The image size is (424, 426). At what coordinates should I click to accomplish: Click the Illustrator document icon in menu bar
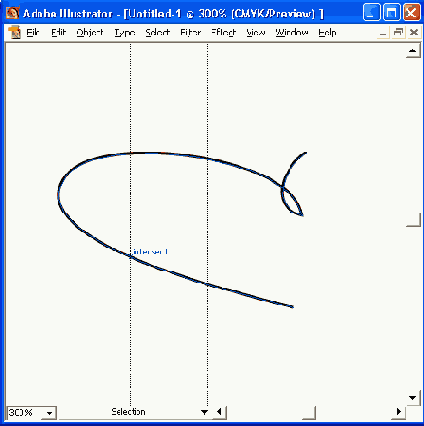(15, 33)
